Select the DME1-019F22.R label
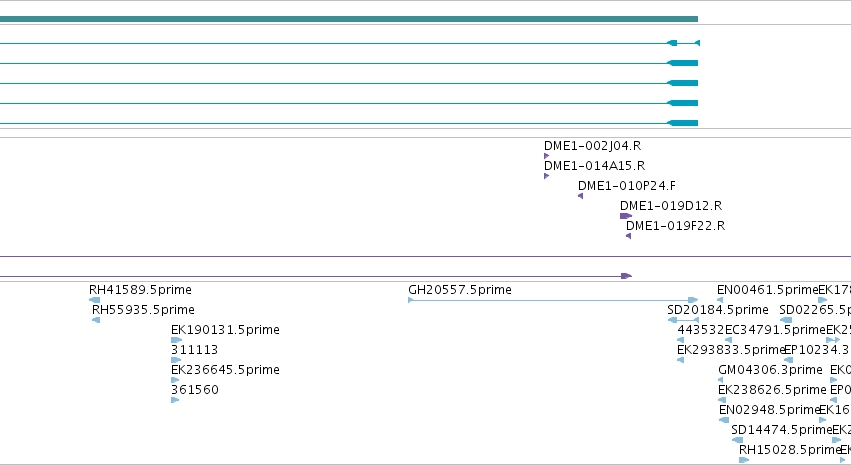The height and width of the screenshot is (465, 851). 675,226
